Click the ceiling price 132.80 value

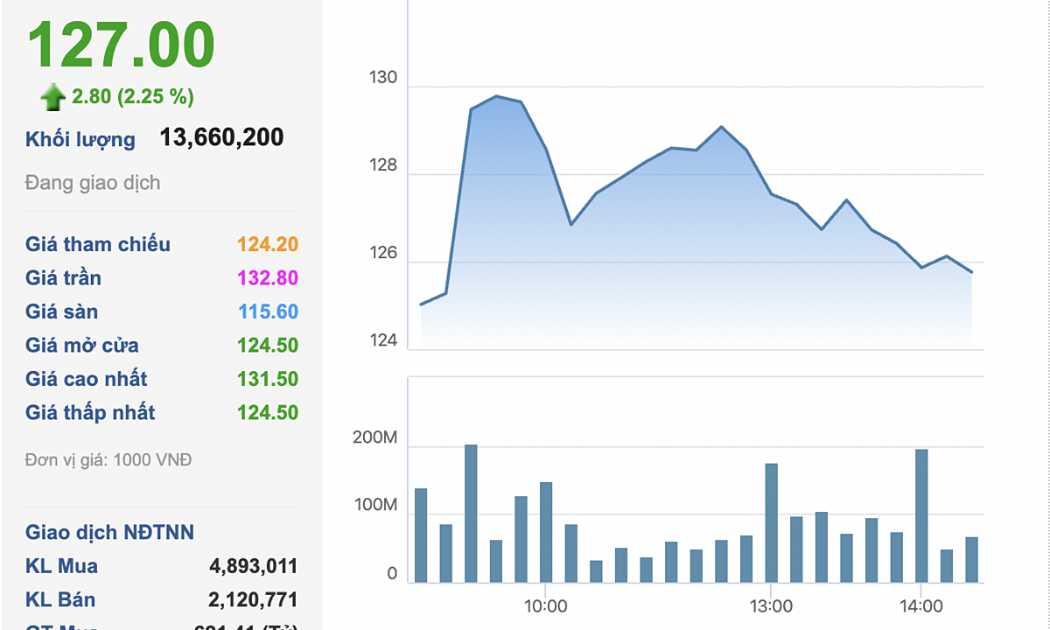267,278
